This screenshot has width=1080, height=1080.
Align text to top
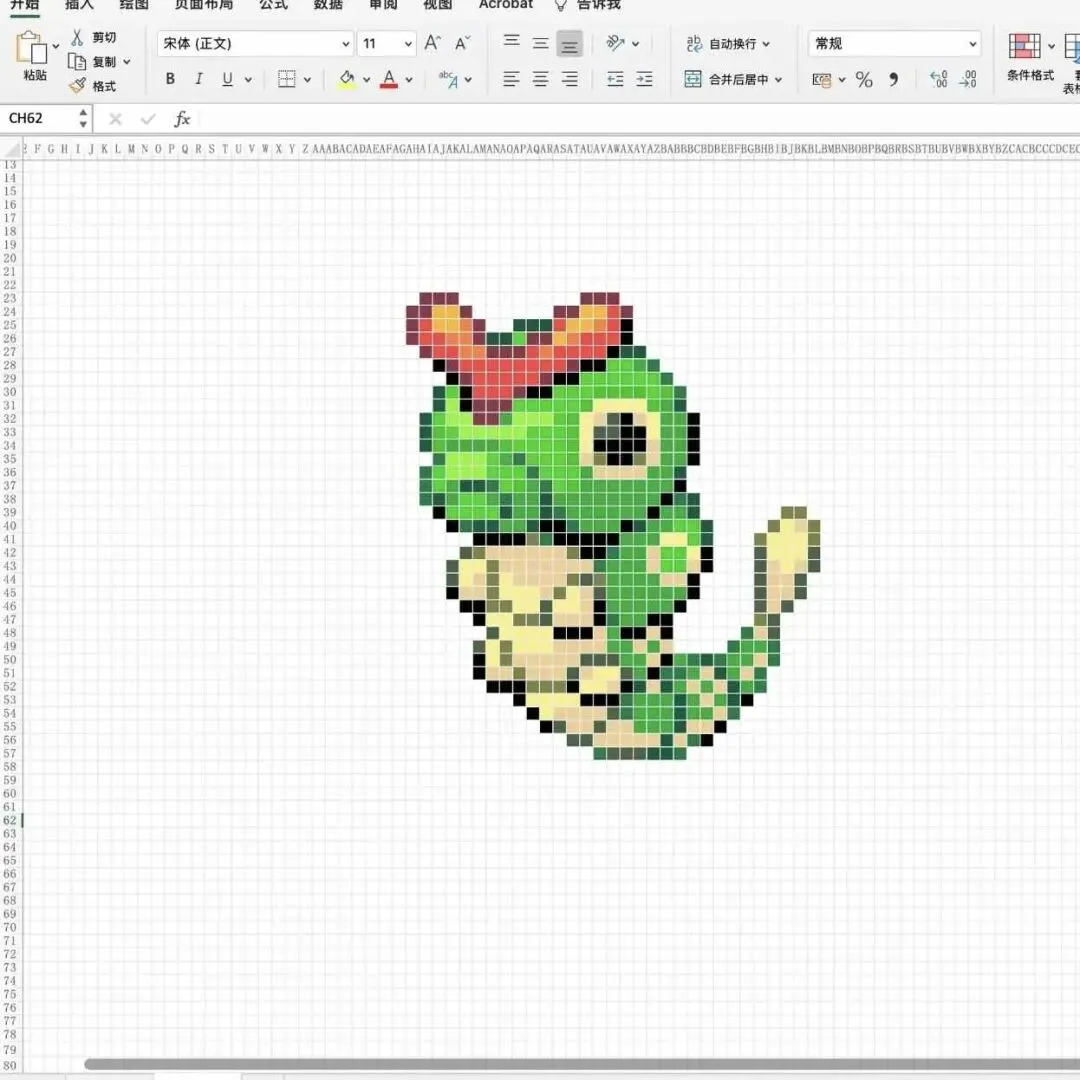coord(511,43)
